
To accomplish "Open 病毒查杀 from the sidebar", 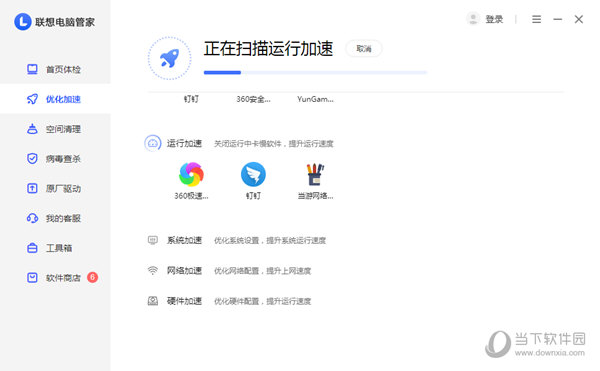I will click(x=55, y=159).
